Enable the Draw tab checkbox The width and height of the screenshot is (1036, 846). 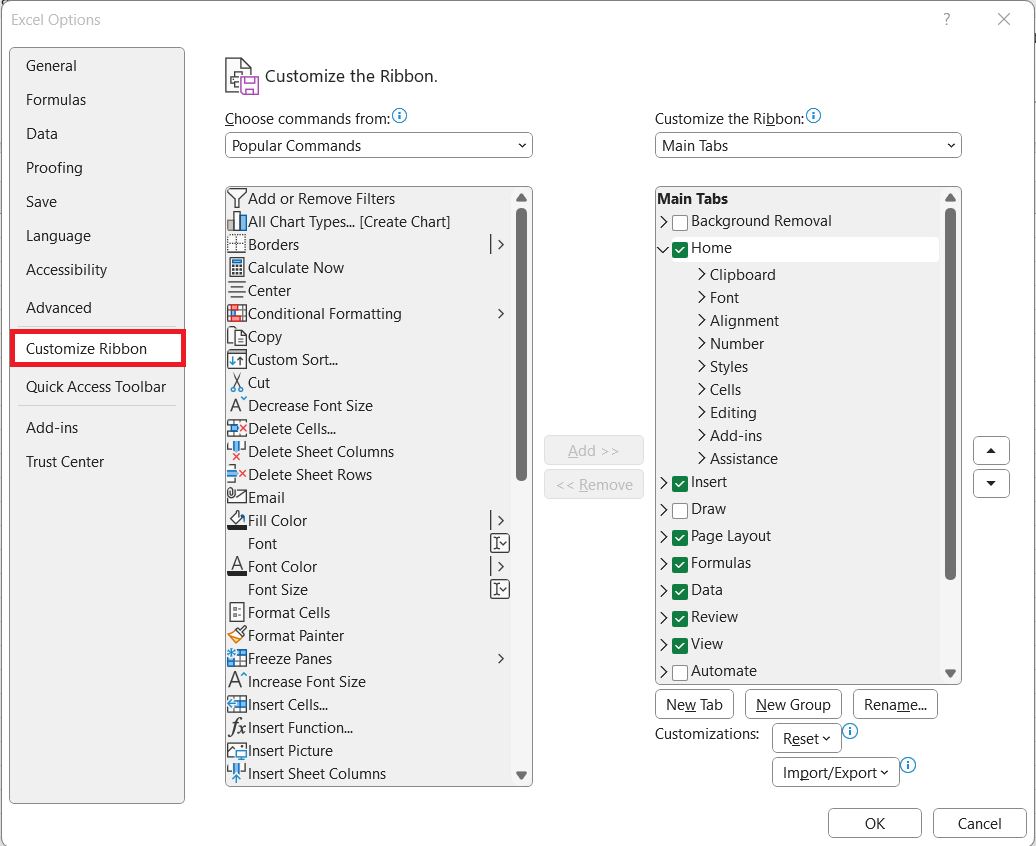coord(680,510)
